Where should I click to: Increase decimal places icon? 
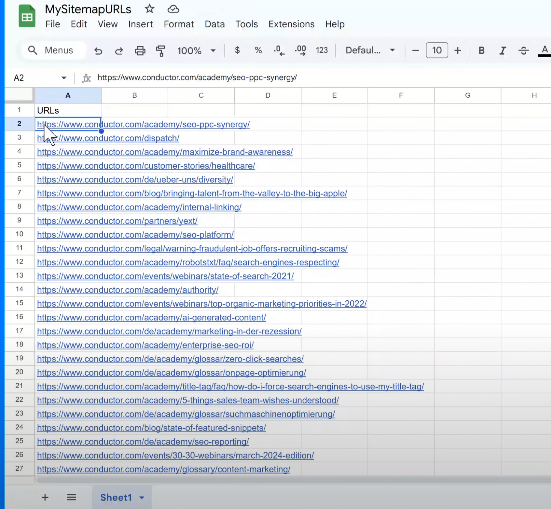pyautogui.click(x=300, y=51)
